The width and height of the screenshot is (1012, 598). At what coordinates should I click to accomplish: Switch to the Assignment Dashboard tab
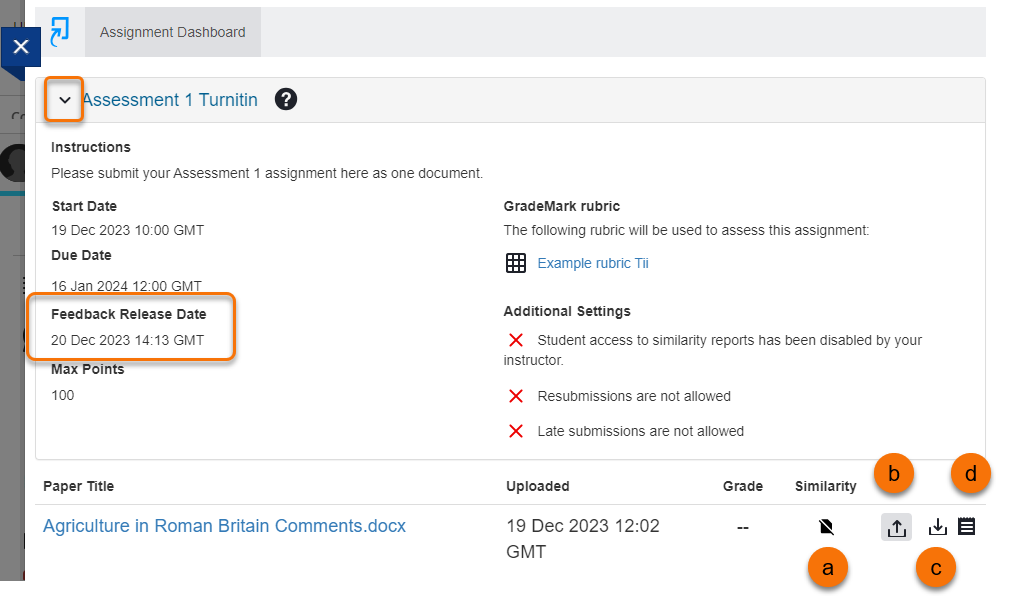tap(172, 32)
